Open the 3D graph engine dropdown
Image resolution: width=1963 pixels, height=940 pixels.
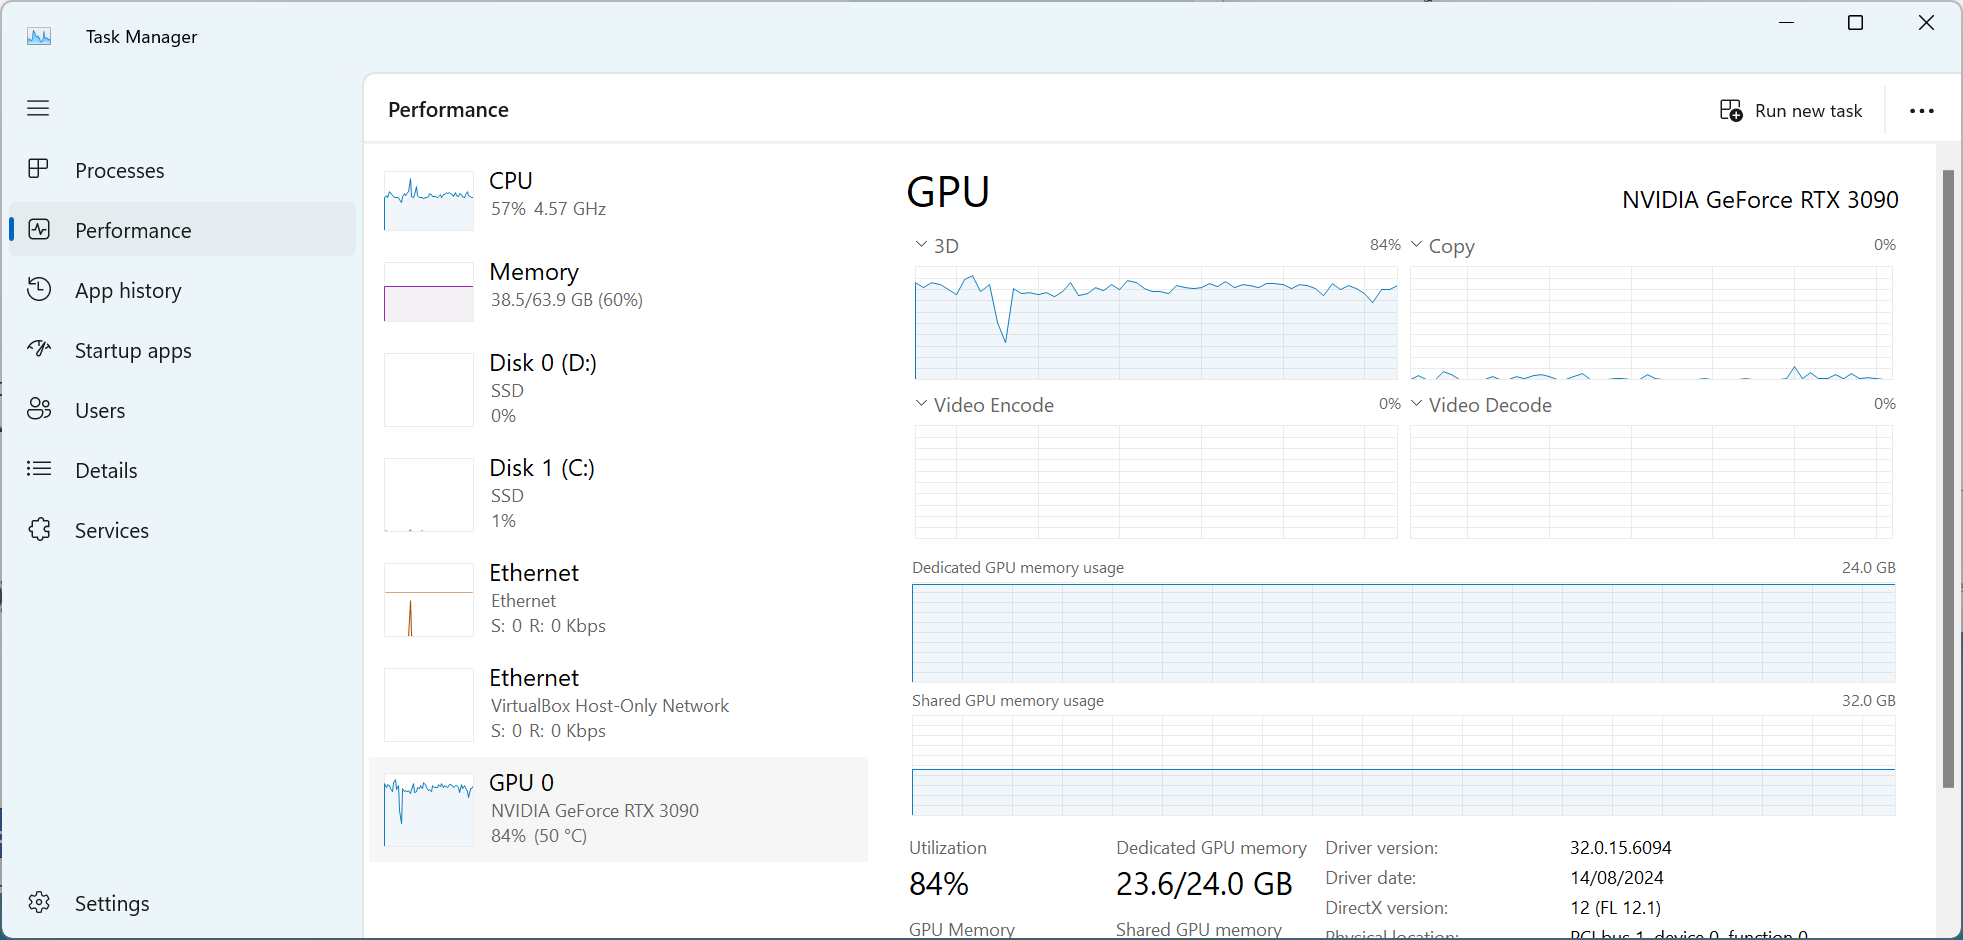coord(921,245)
